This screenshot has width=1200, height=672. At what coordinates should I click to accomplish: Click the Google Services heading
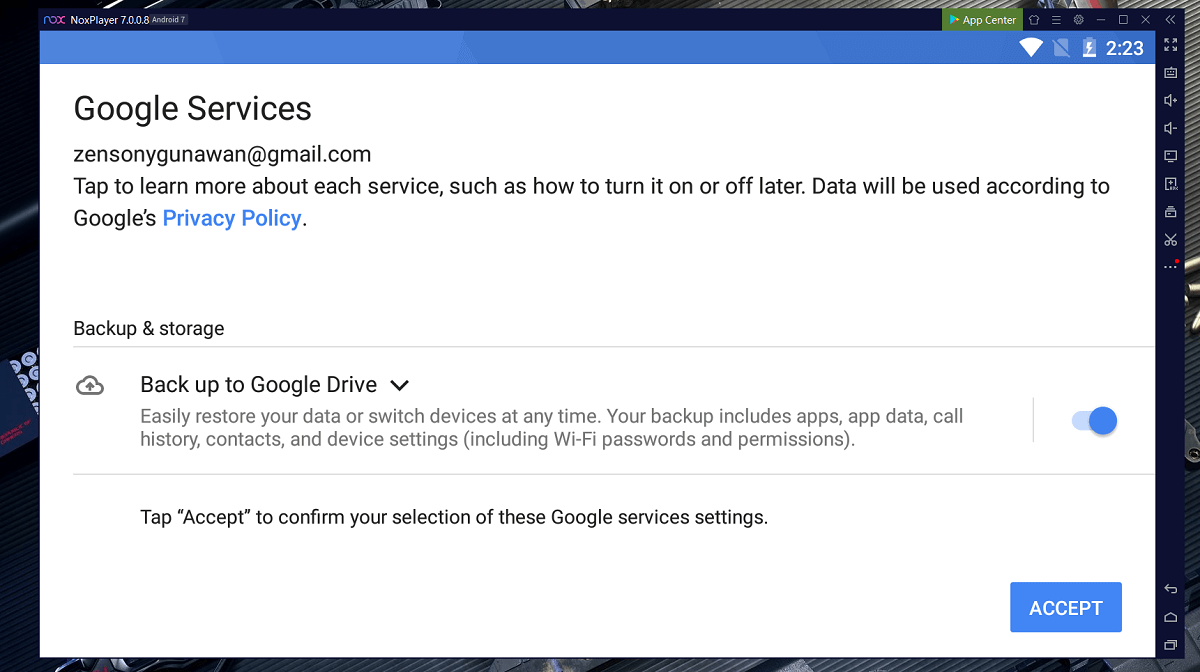tap(193, 108)
